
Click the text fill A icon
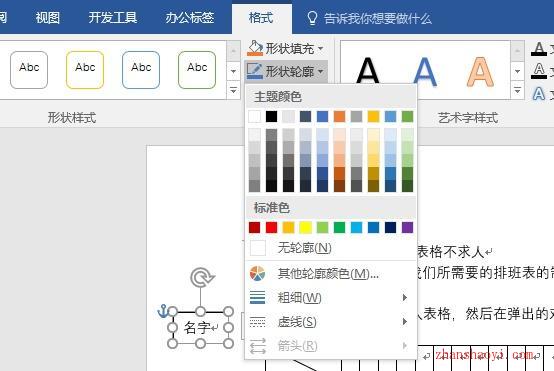coord(539,49)
